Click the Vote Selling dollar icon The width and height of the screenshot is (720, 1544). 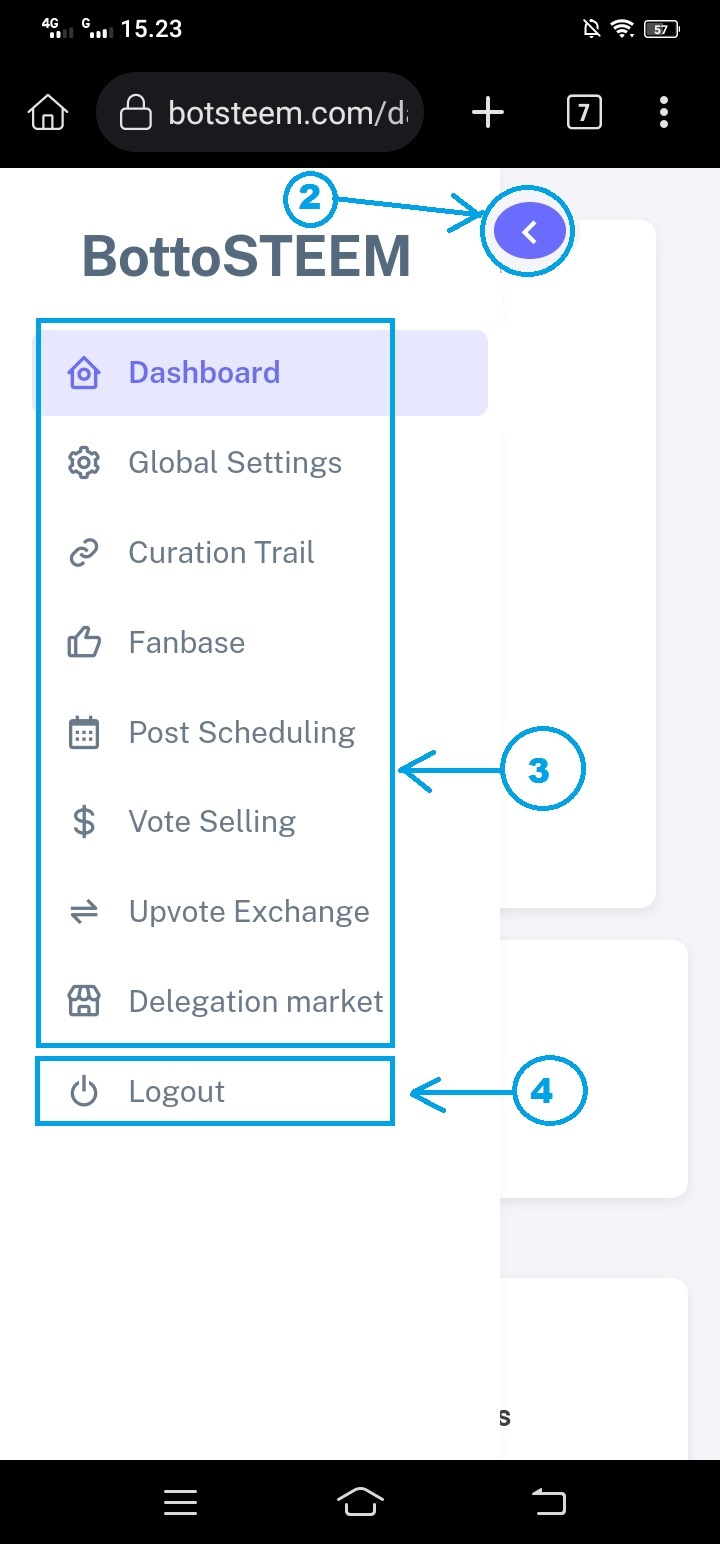coord(84,822)
